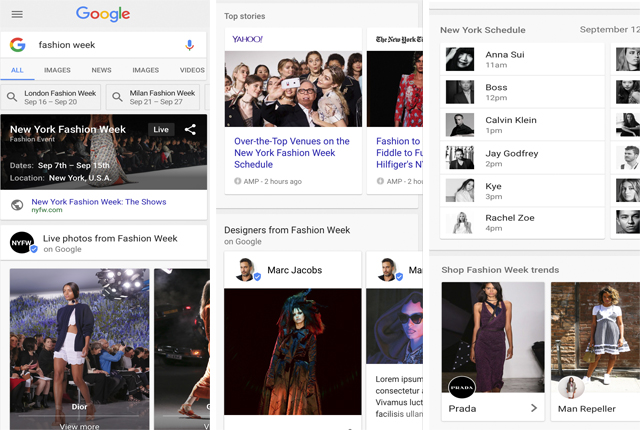Open Marc Jacobs designer name
This screenshot has width=640, height=430.
tap(295, 270)
